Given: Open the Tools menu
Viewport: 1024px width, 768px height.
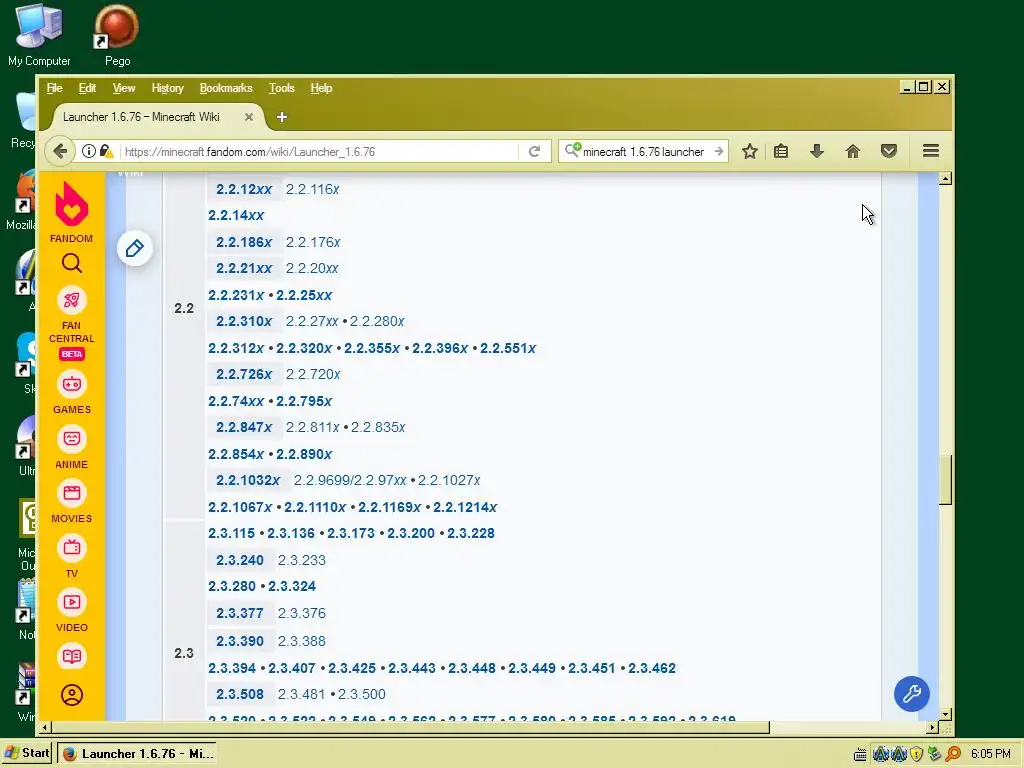Looking at the screenshot, I should [x=281, y=88].
